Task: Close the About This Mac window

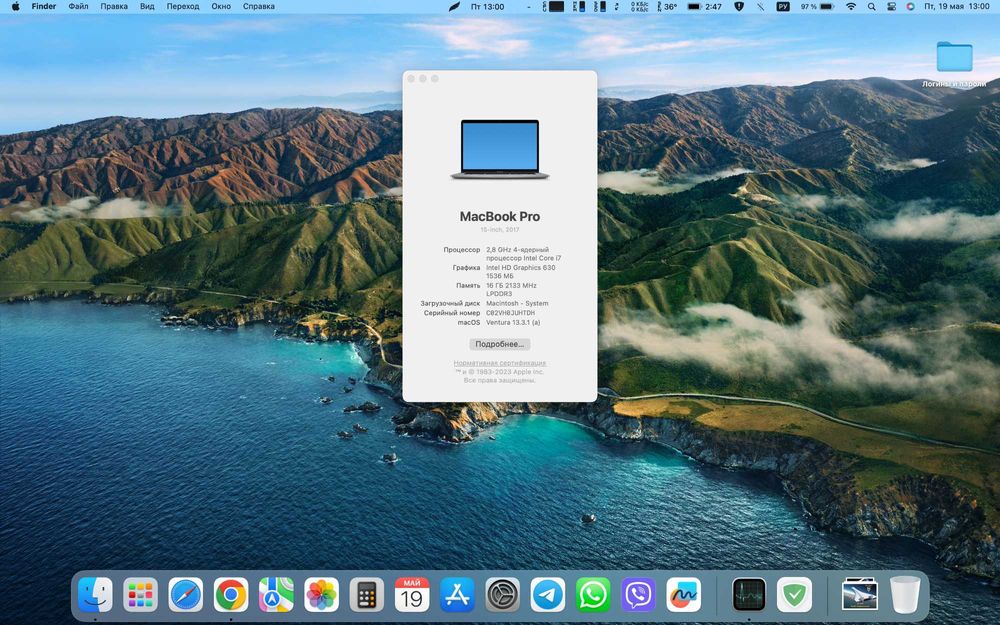Action: click(x=411, y=78)
